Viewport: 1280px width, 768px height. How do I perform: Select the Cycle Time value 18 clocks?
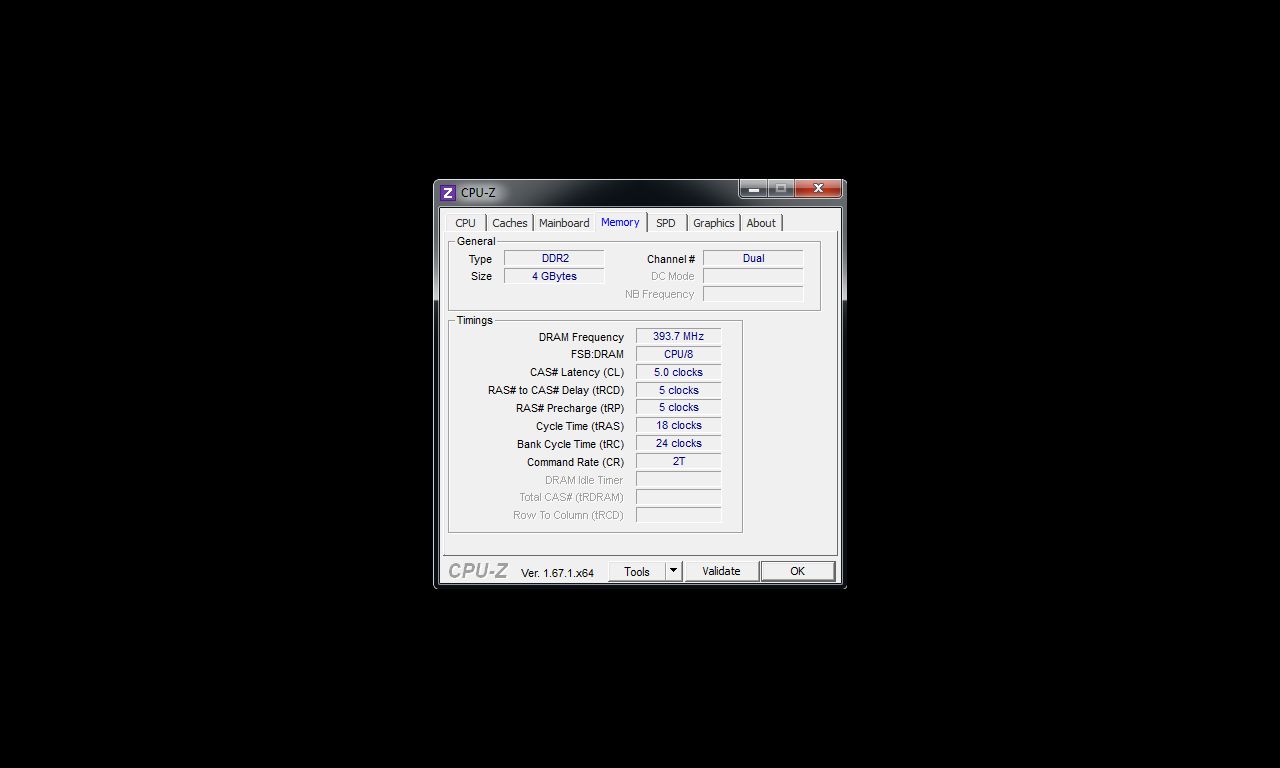tap(678, 425)
